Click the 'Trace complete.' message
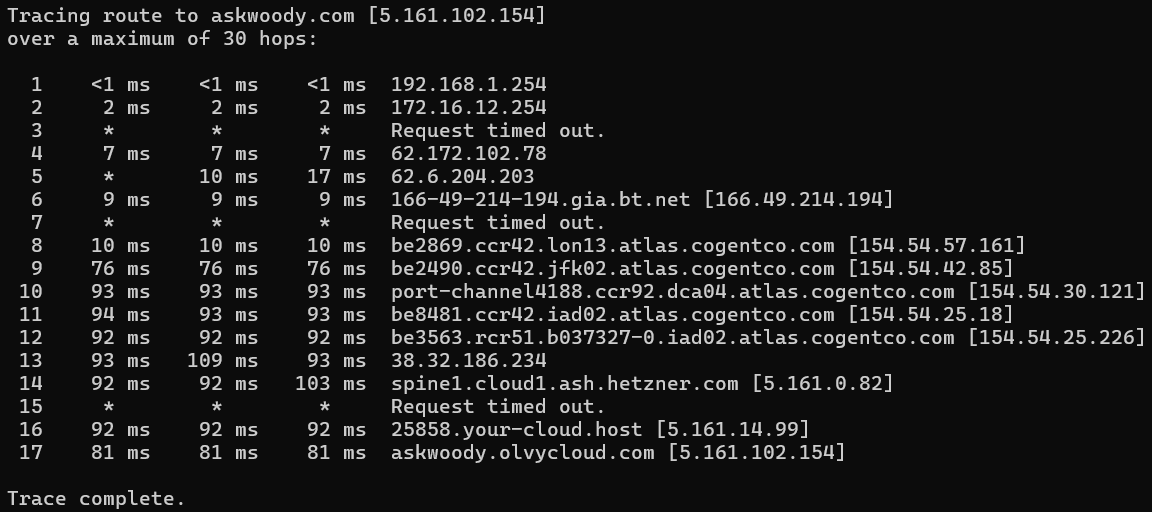1152x512 pixels. pos(96,498)
